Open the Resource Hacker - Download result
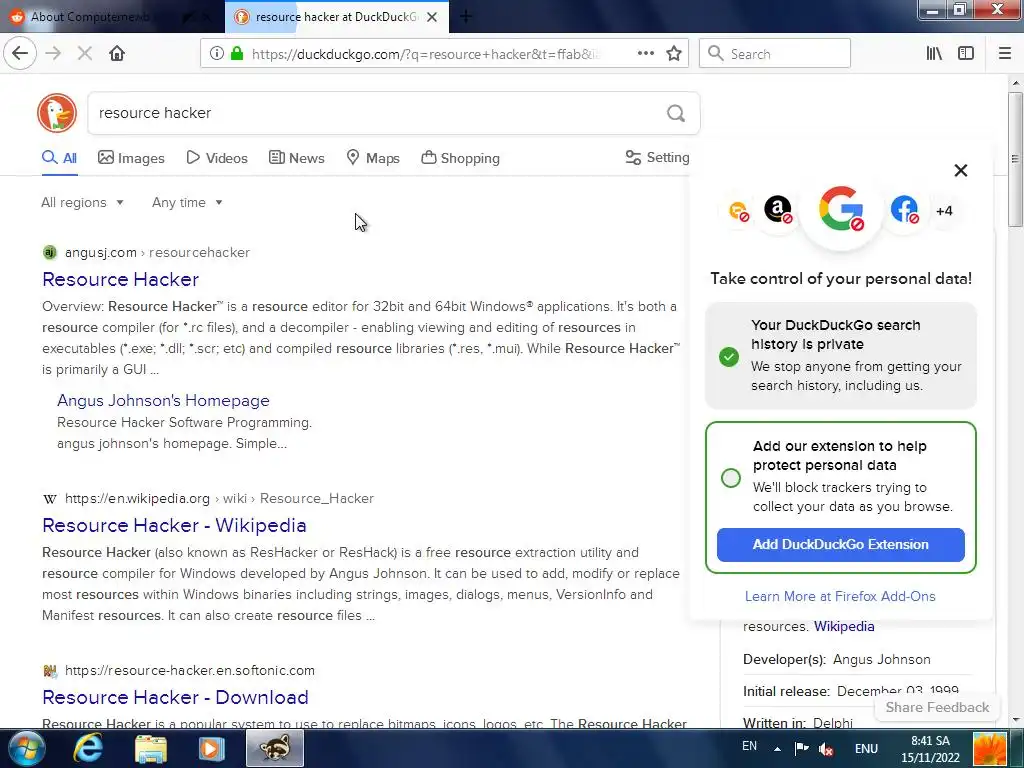1024x768 pixels. click(x=175, y=697)
